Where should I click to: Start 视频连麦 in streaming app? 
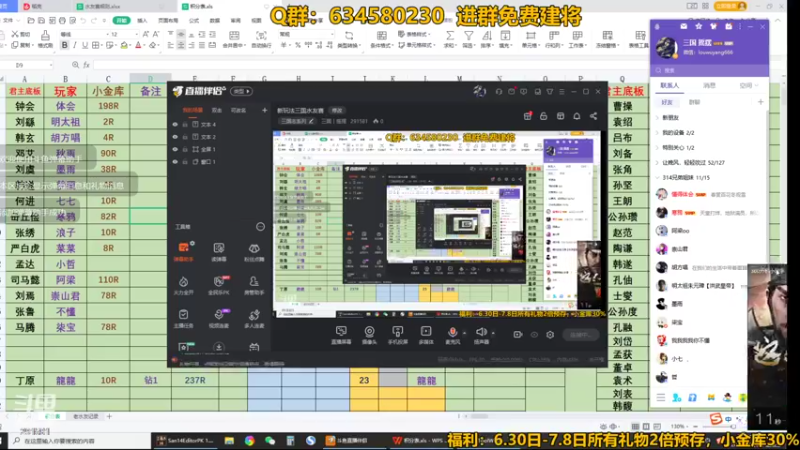tap(219, 318)
